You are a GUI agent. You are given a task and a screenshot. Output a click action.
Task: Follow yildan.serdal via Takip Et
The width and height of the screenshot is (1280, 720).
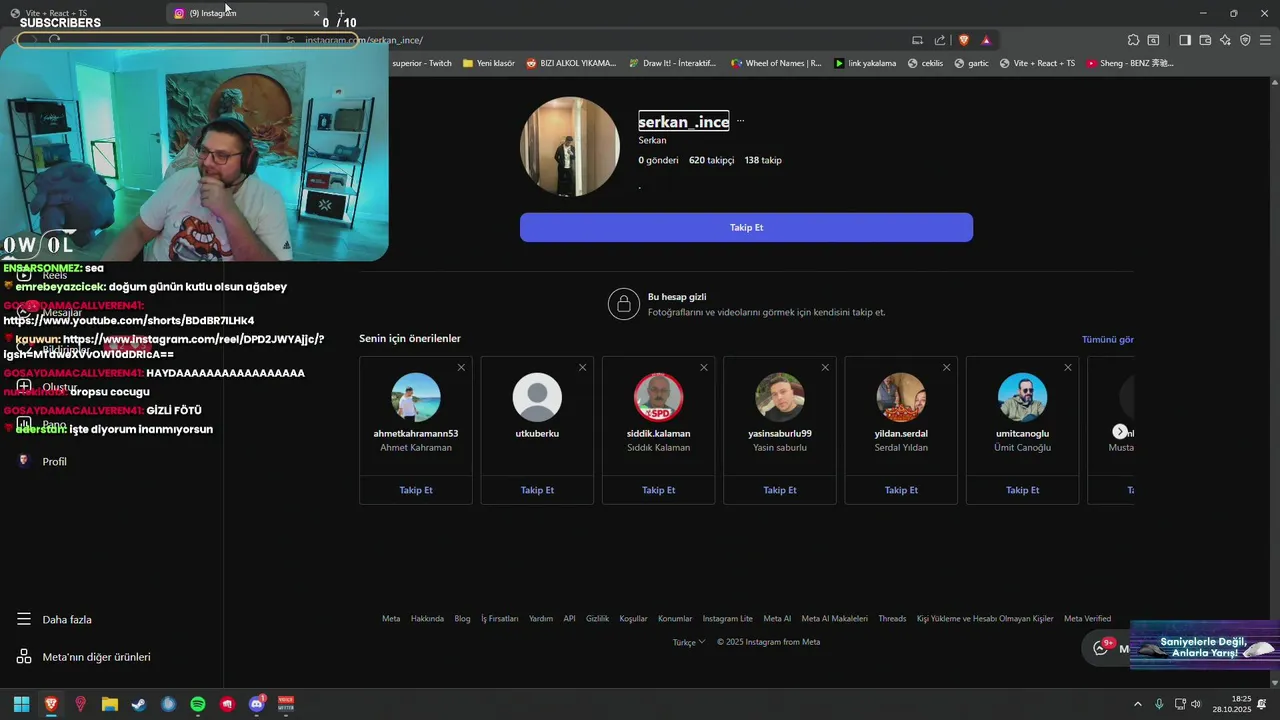tap(901, 490)
